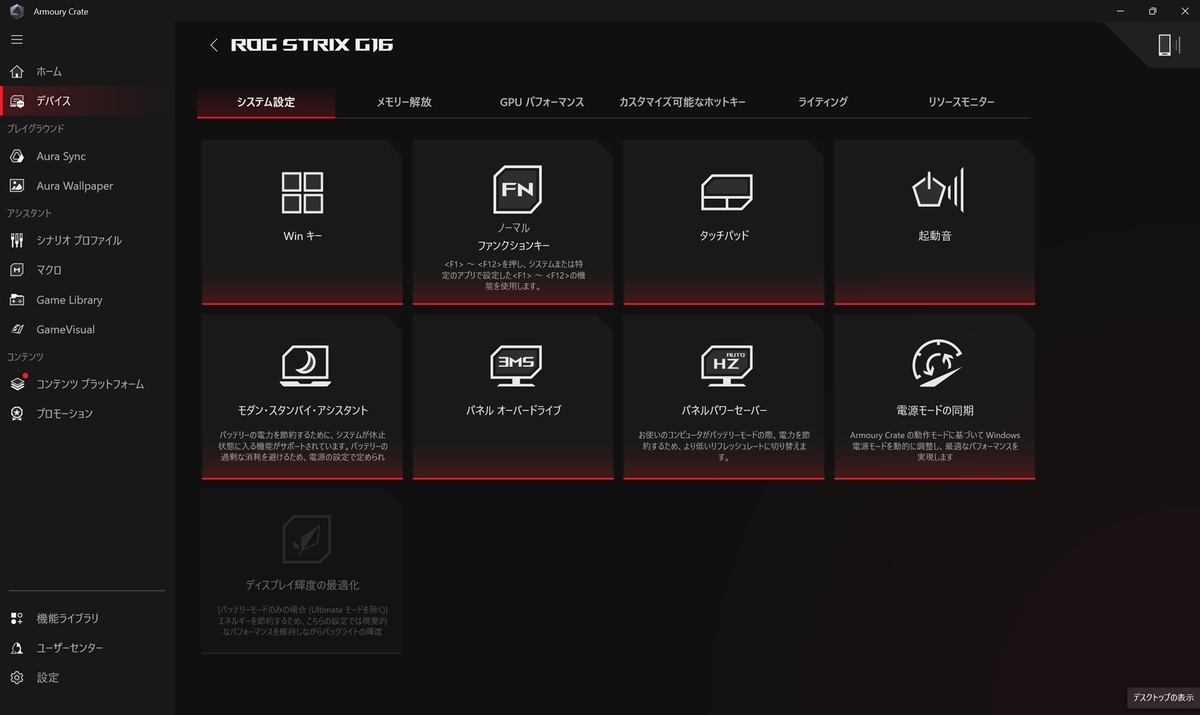Select ホーム text in sidebar
The width and height of the screenshot is (1200, 715).
(49, 72)
